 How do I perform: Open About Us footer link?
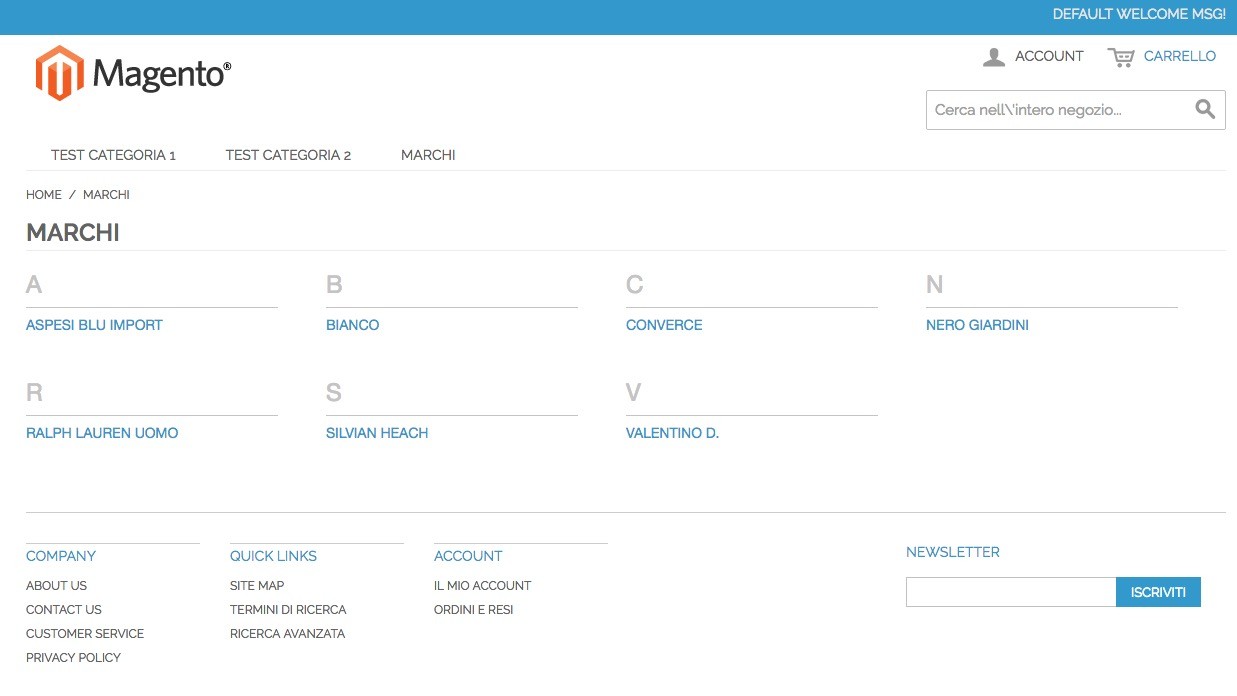(56, 586)
